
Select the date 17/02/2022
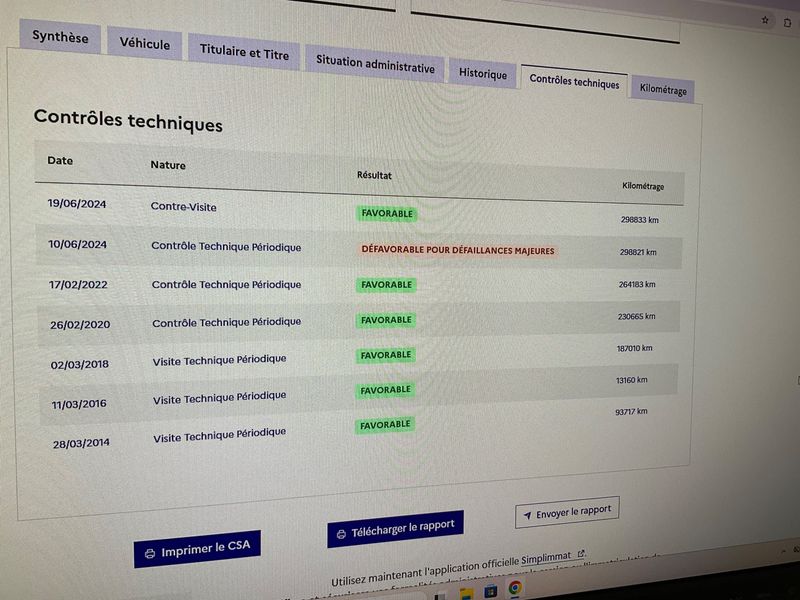78,285
